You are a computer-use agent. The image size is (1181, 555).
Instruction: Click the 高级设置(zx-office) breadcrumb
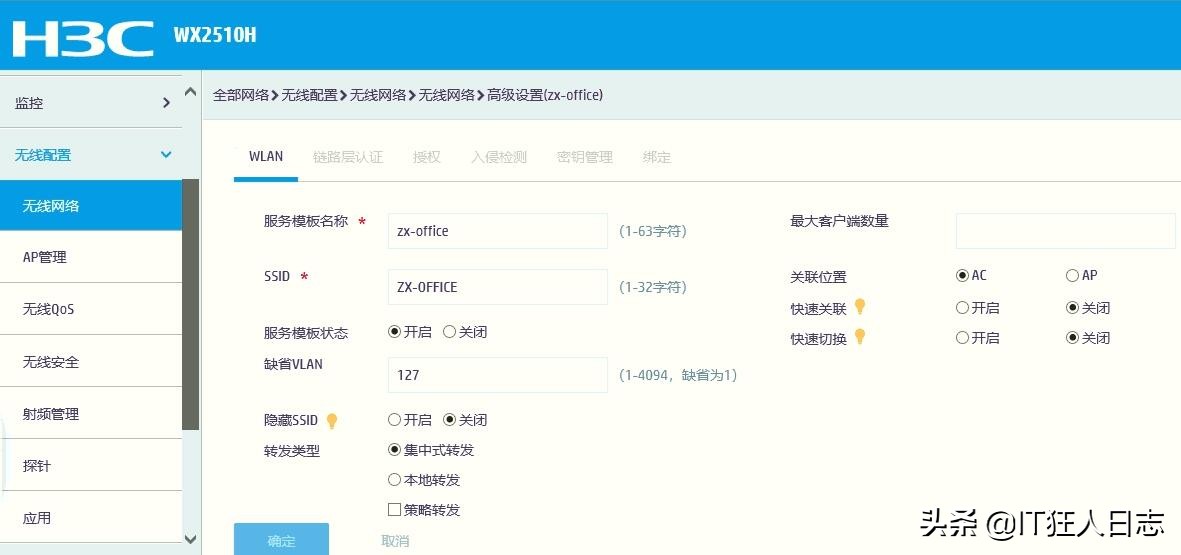545,95
